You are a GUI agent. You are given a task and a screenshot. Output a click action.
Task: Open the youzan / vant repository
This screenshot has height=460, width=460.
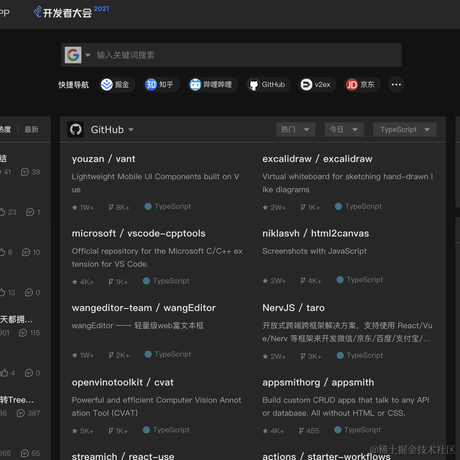[x=103, y=159]
